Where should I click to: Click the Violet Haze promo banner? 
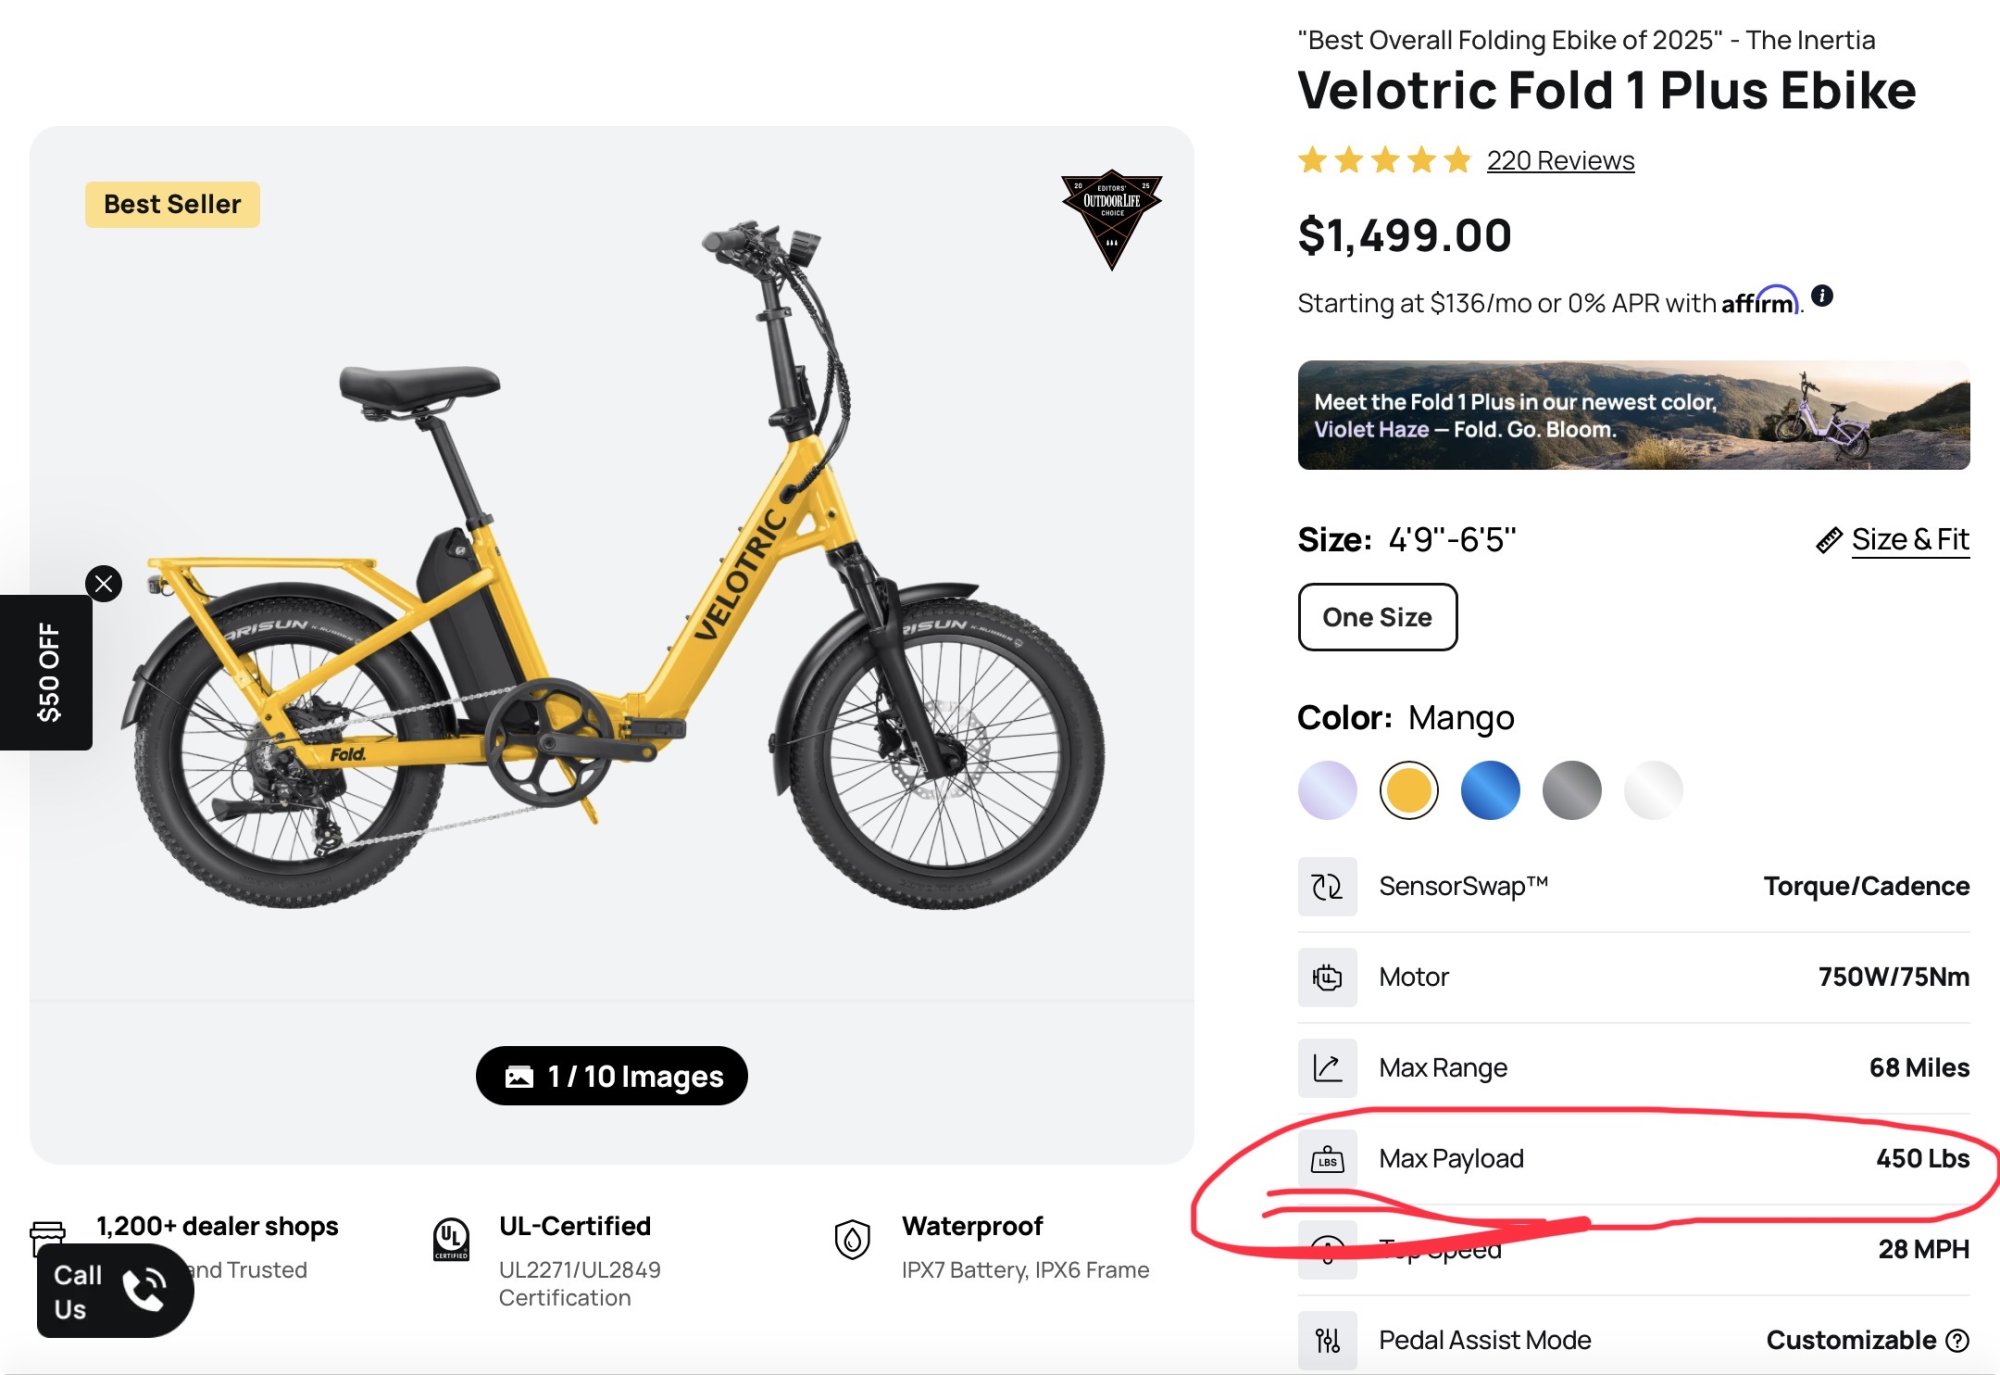pyautogui.click(x=1633, y=415)
